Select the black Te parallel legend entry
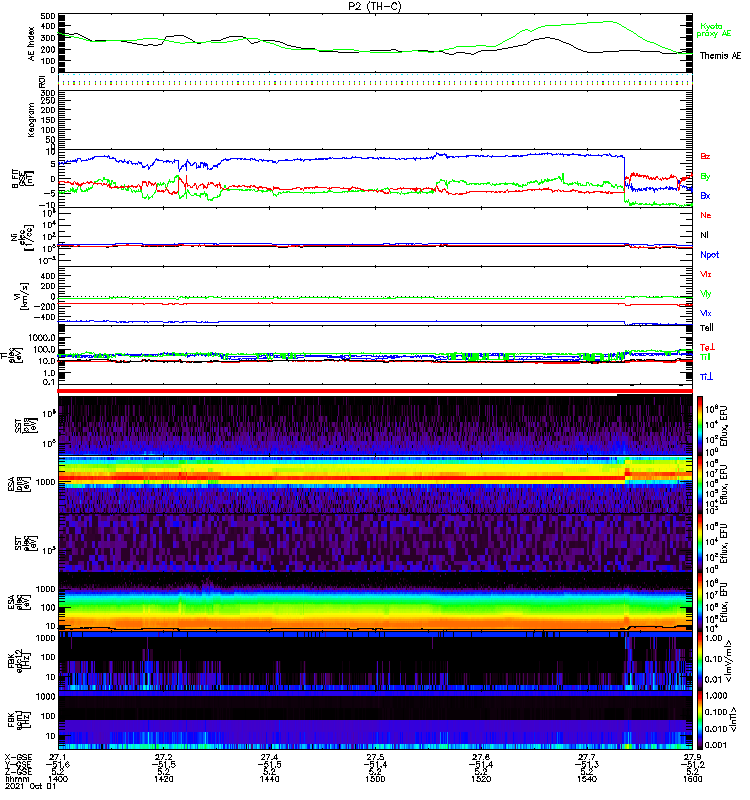Viewport: 750px width, 800px height. tap(707, 328)
